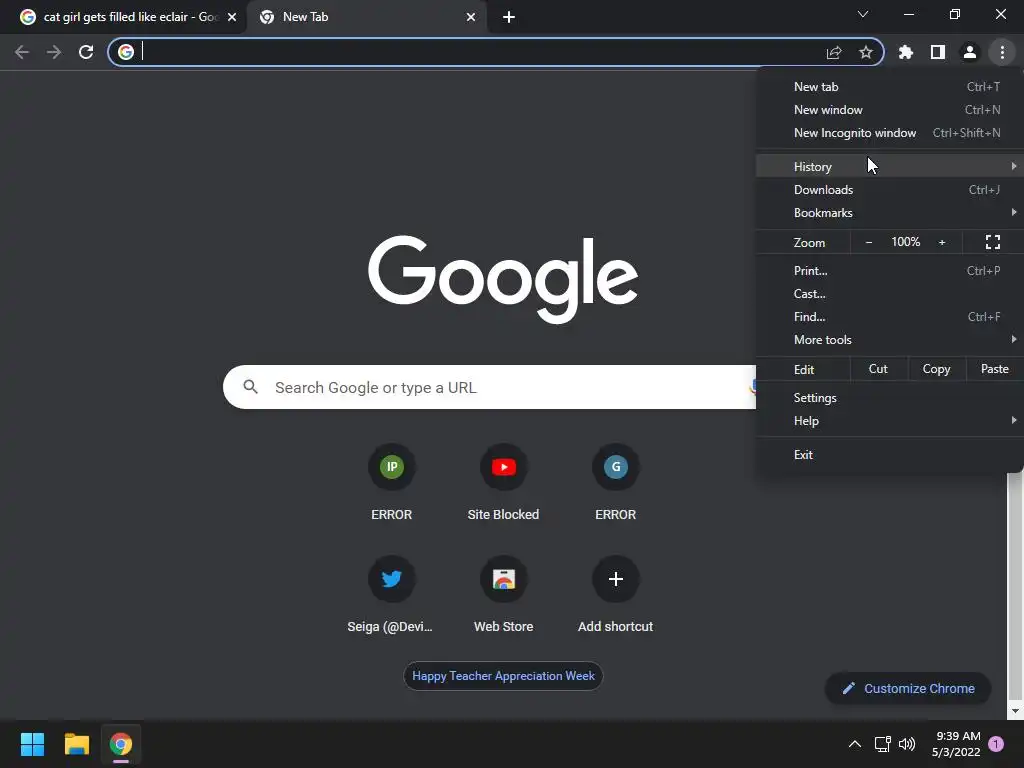The width and height of the screenshot is (1024, 768).
Task: Open the G ERROR shortcut
Action: pyautogui.click(x=615, y=483)
